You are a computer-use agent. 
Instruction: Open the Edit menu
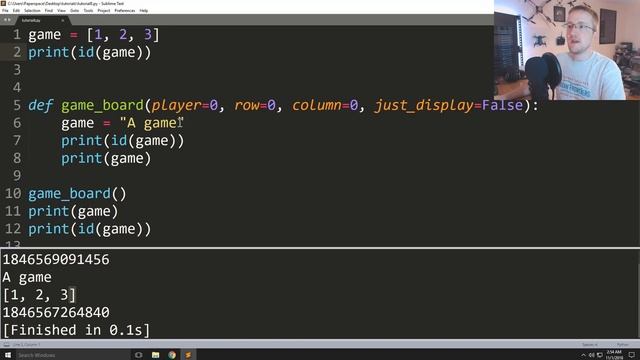16,11
